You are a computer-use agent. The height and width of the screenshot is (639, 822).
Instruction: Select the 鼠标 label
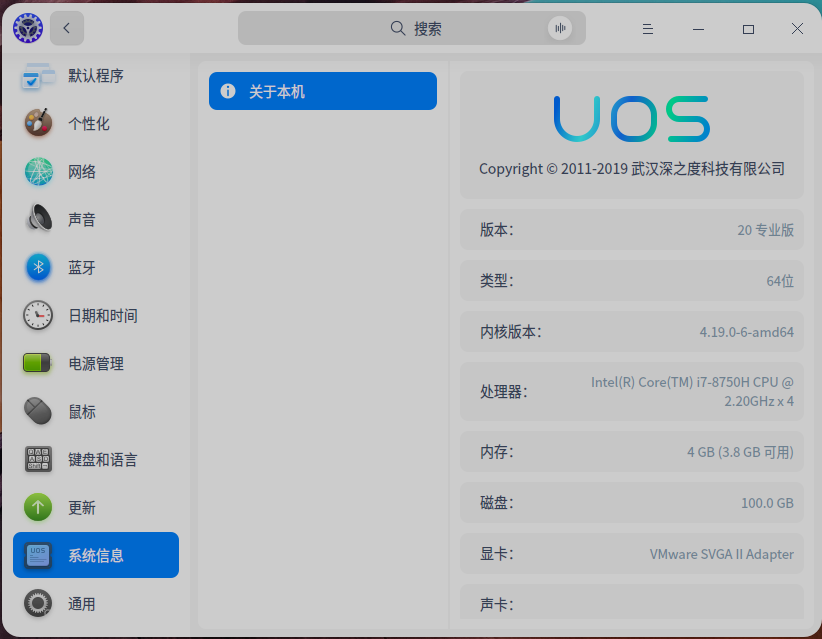point(82,412)
